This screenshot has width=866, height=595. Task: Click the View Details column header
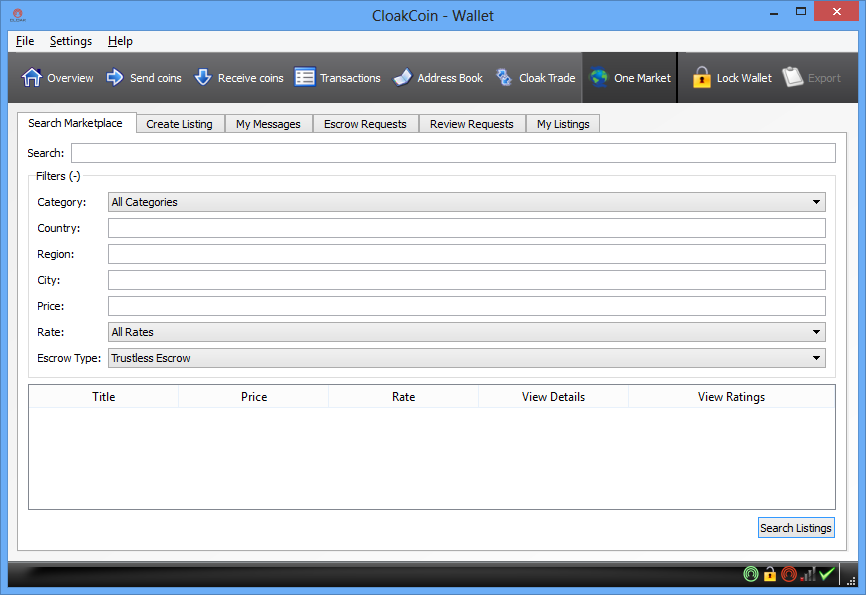(x=553, y=397)
